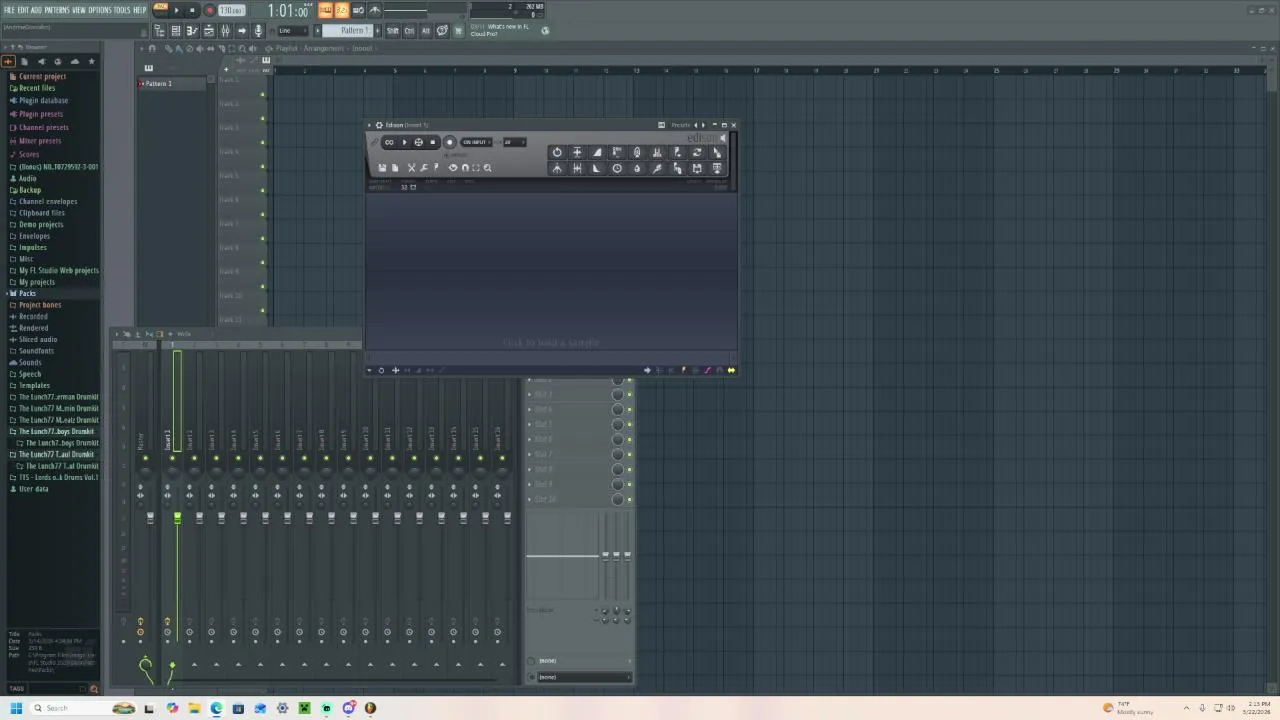The image size is (1280, 720).
Task: Open Edison's Presets selector
Action: (x=681, y=125)
